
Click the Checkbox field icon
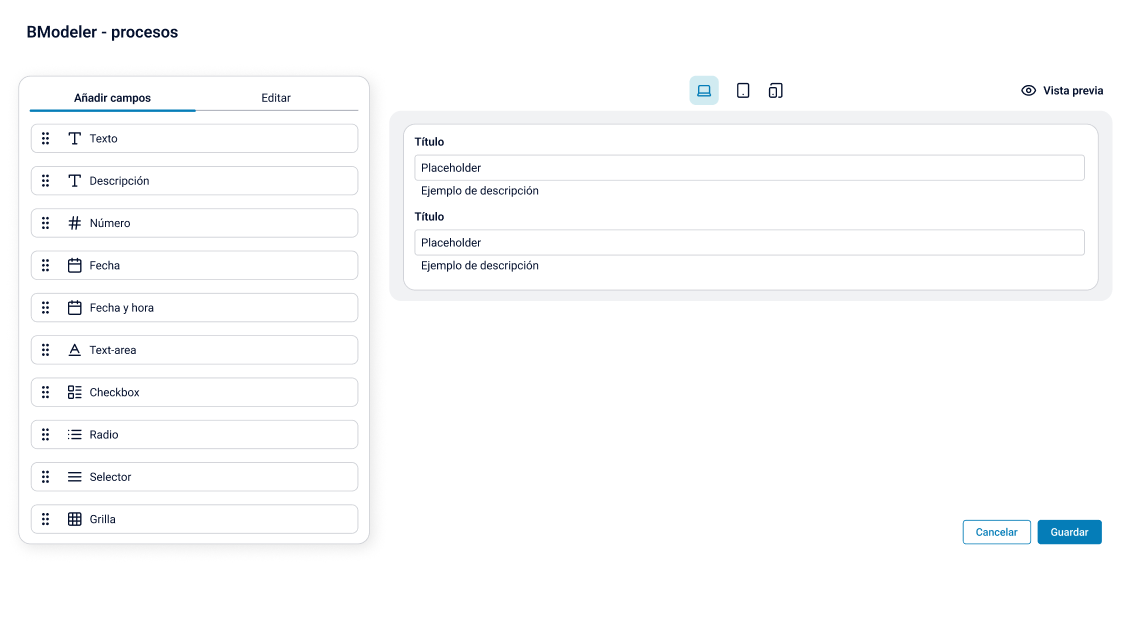(74, 393)
